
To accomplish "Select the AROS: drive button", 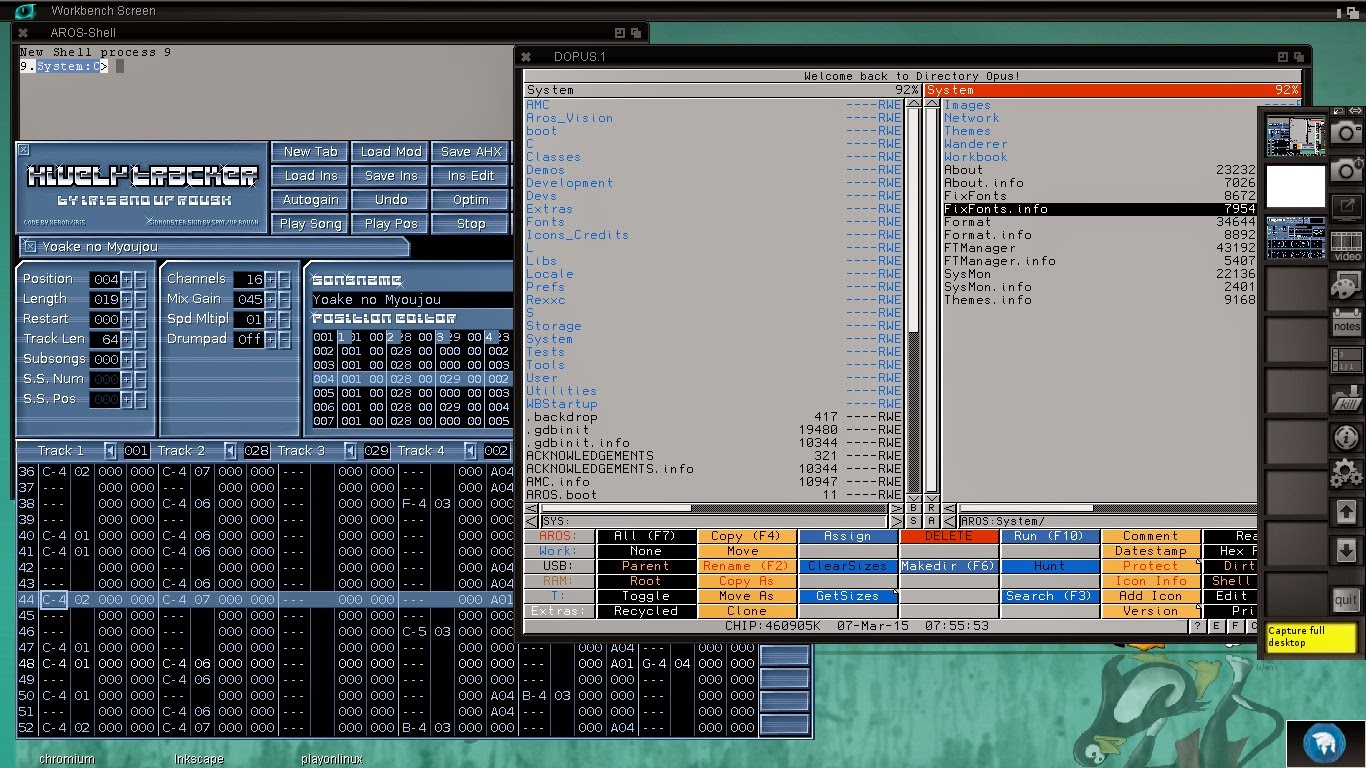I will 559,536.
